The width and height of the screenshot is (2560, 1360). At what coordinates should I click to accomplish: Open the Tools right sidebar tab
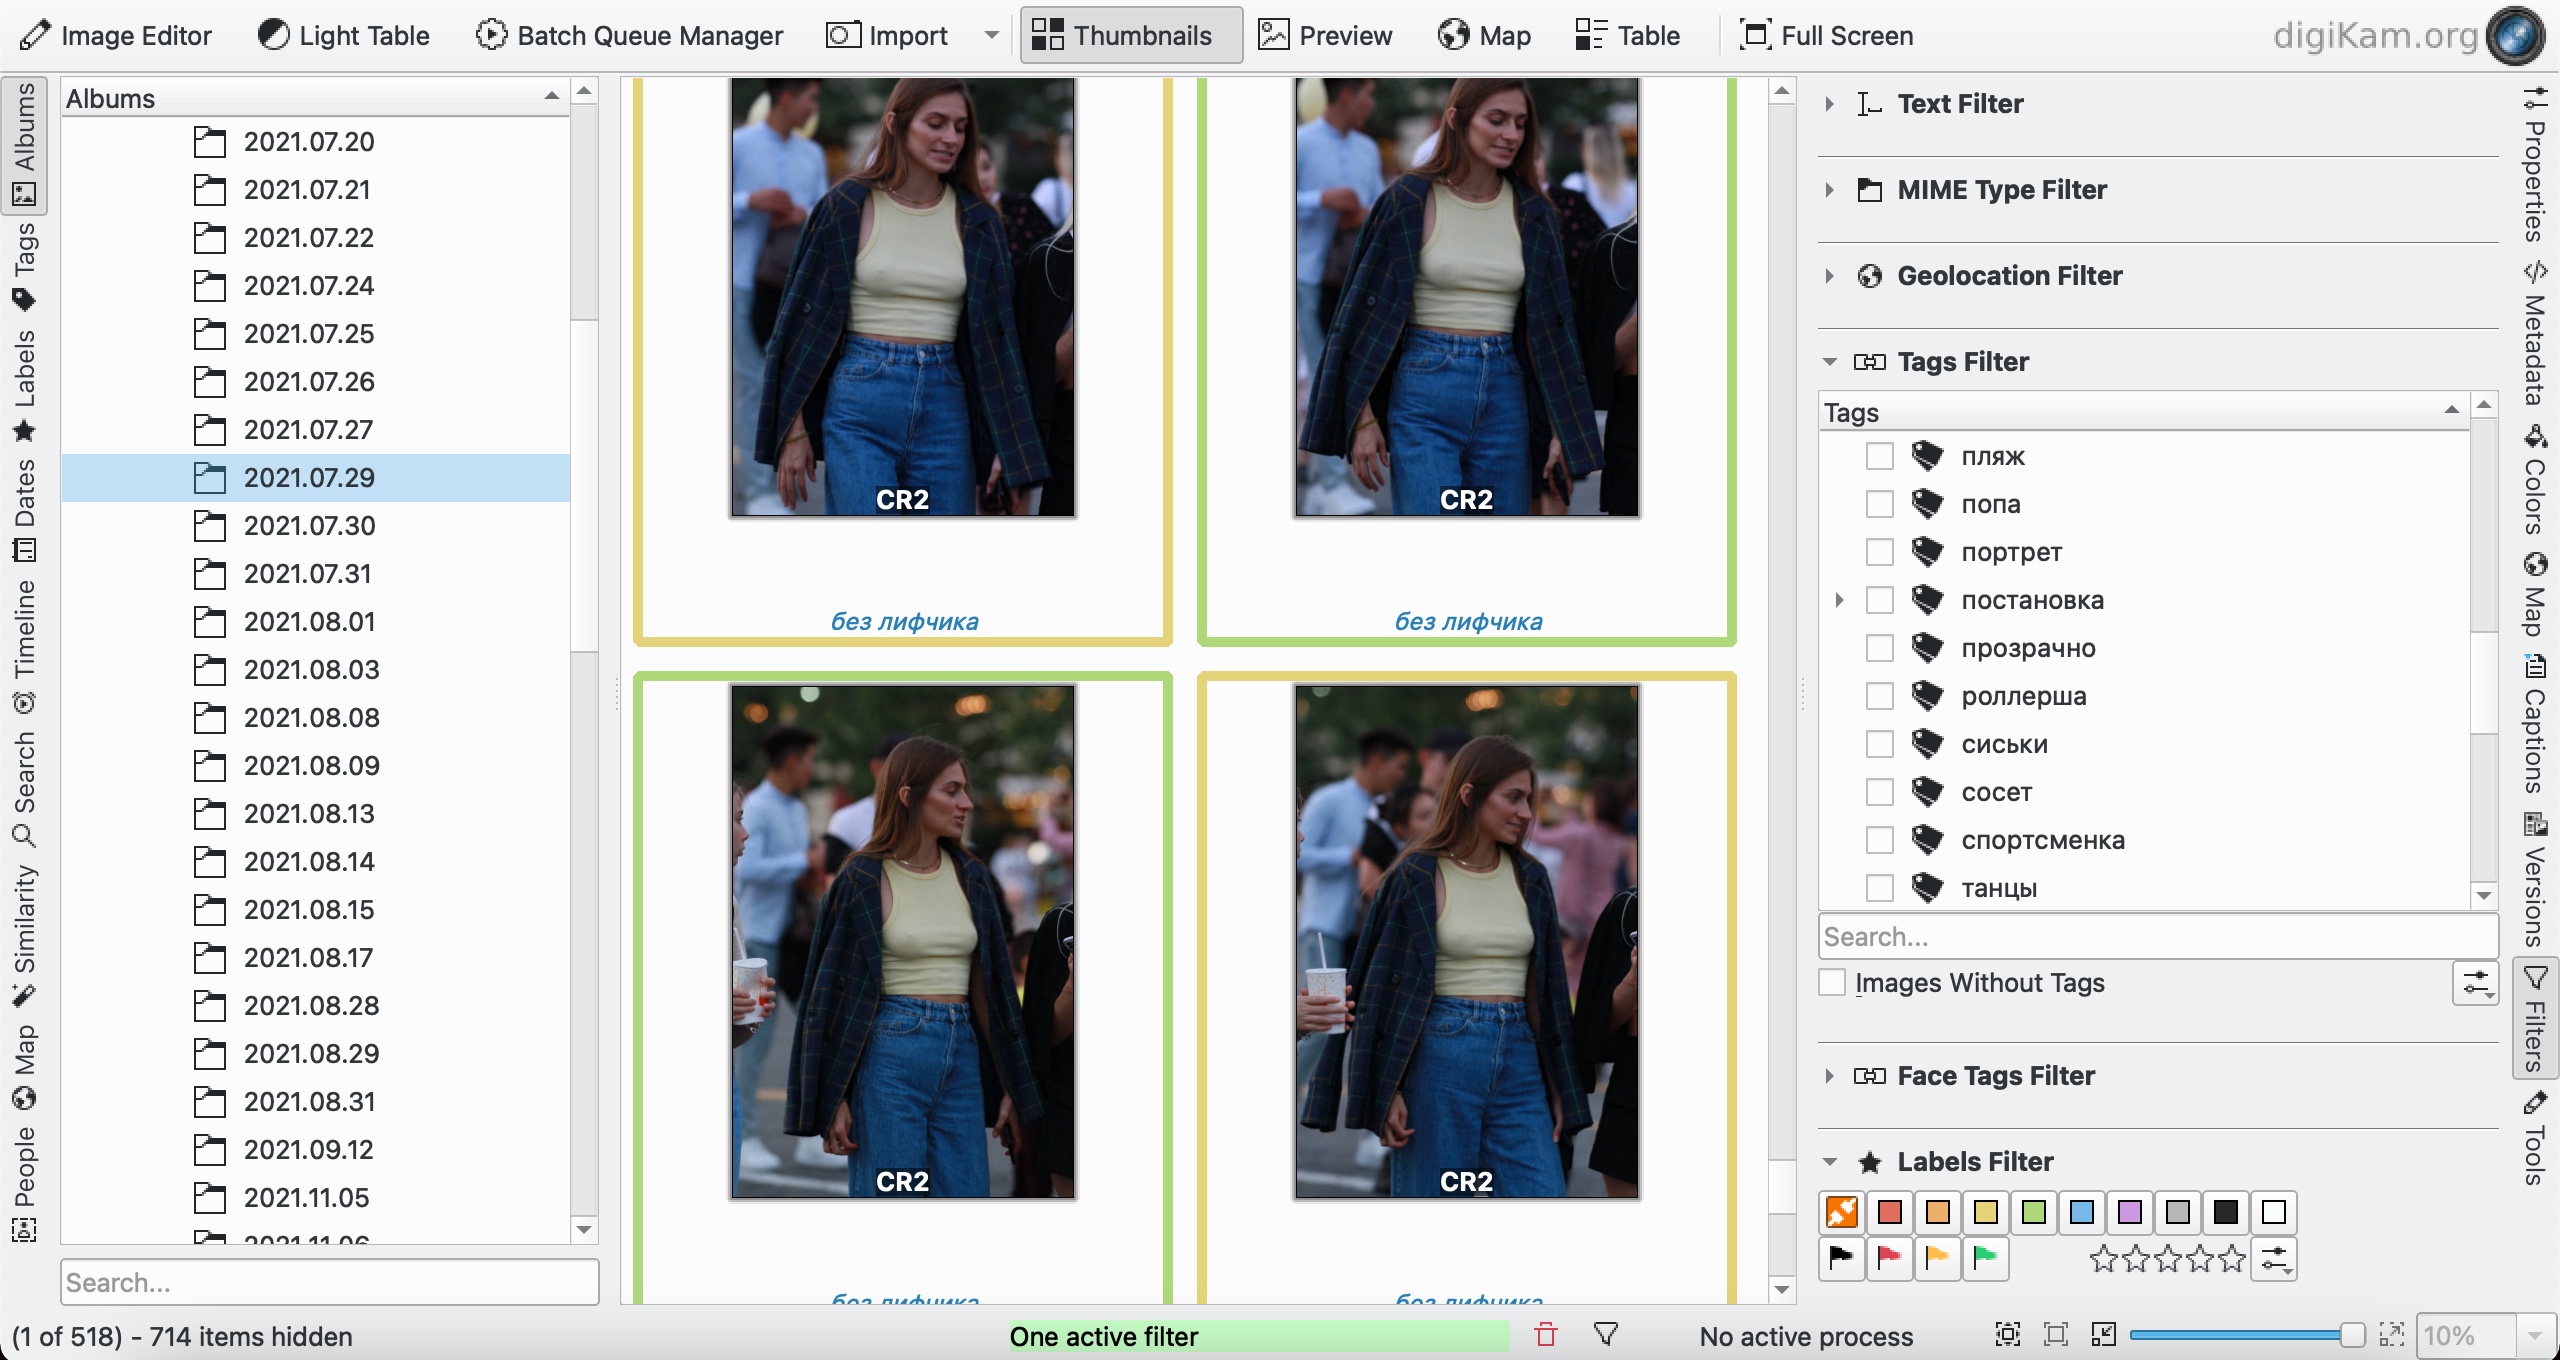(2534, 1140)
